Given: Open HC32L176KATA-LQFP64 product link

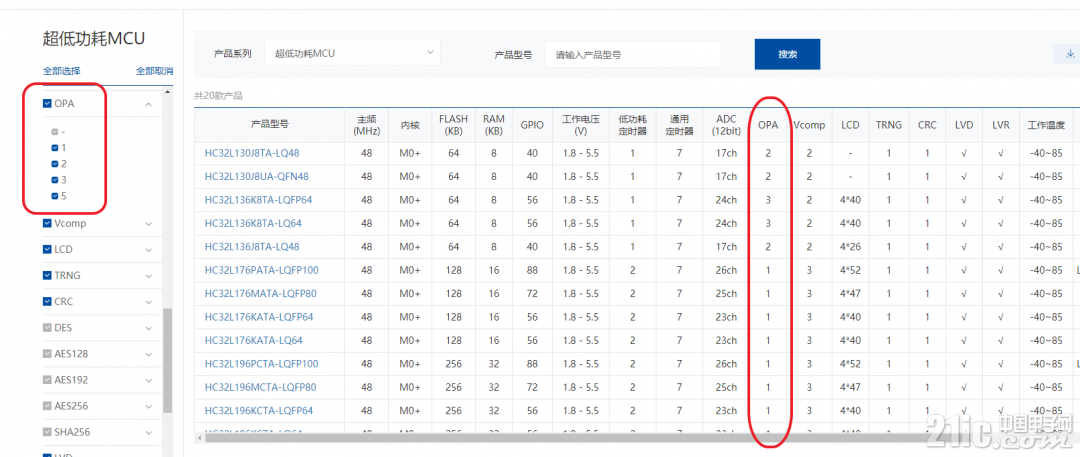Looking at the screenshot, I should point(259,317).
